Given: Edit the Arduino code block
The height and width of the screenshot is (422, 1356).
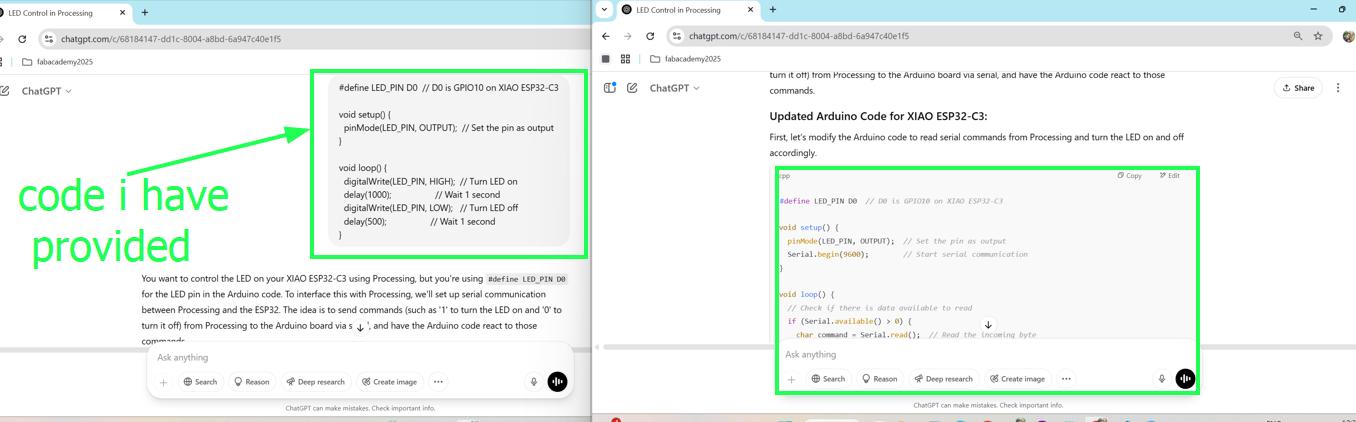Looking at the screenshot, I should (x=1170, y=176).
